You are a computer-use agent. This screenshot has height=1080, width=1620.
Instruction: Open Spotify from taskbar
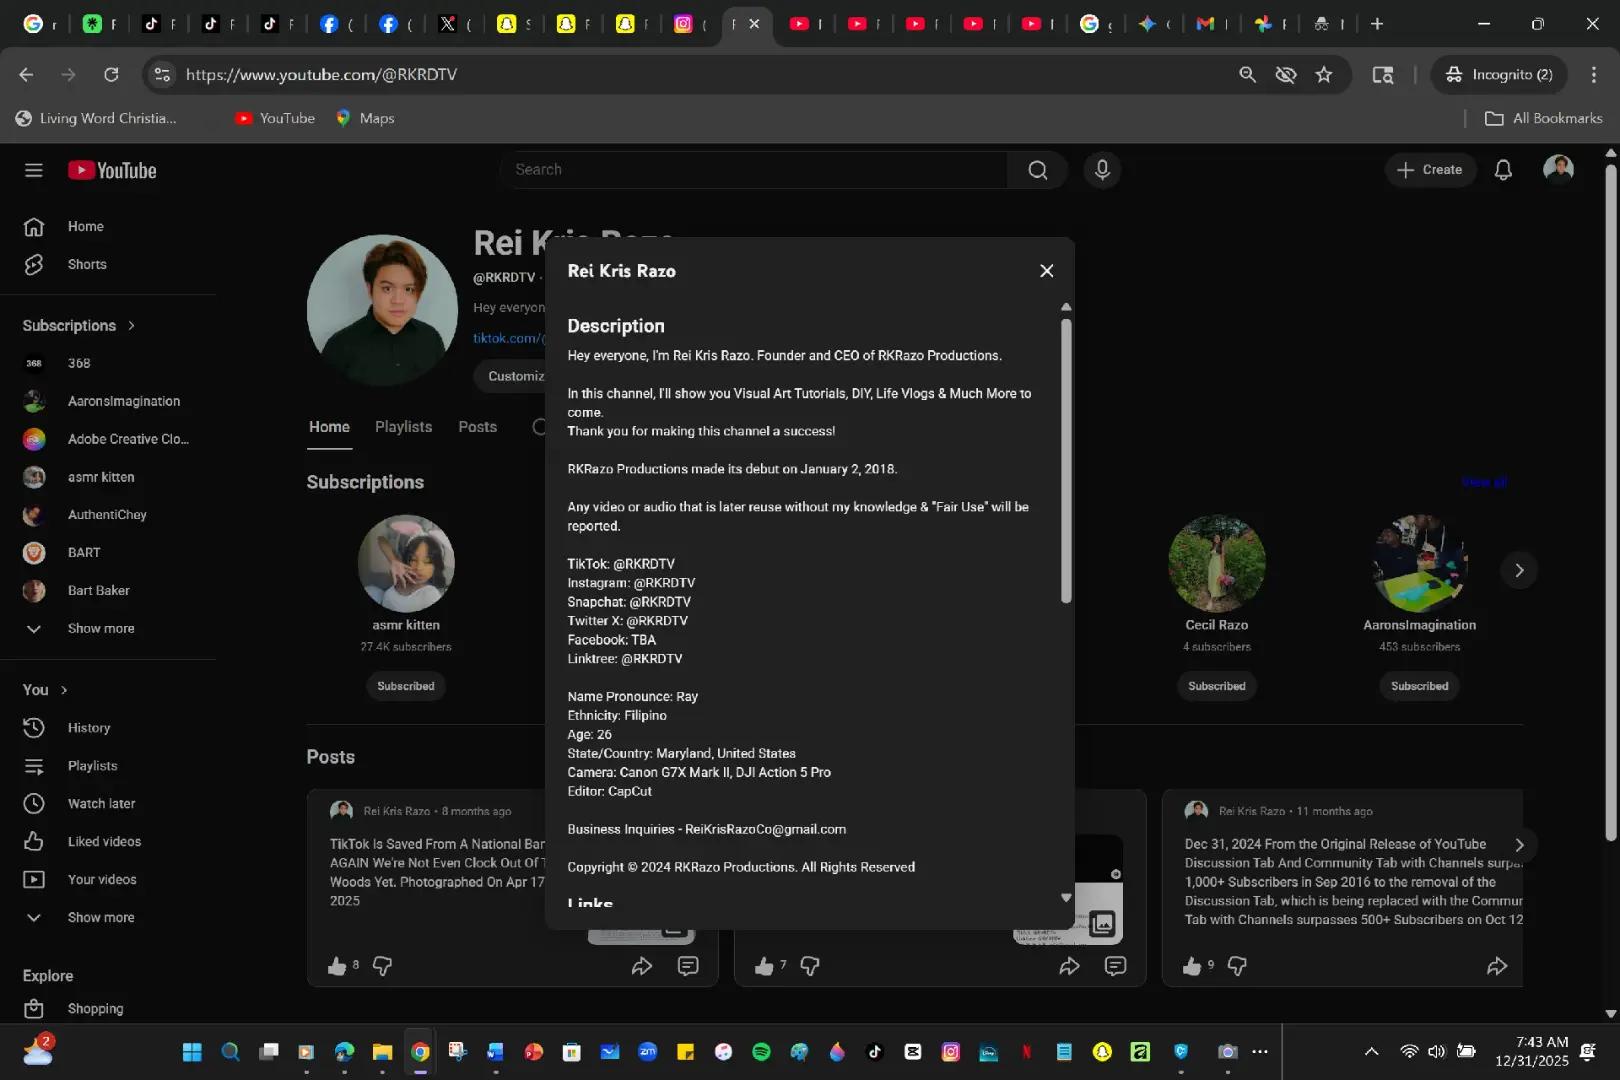tap(761, 1051)
